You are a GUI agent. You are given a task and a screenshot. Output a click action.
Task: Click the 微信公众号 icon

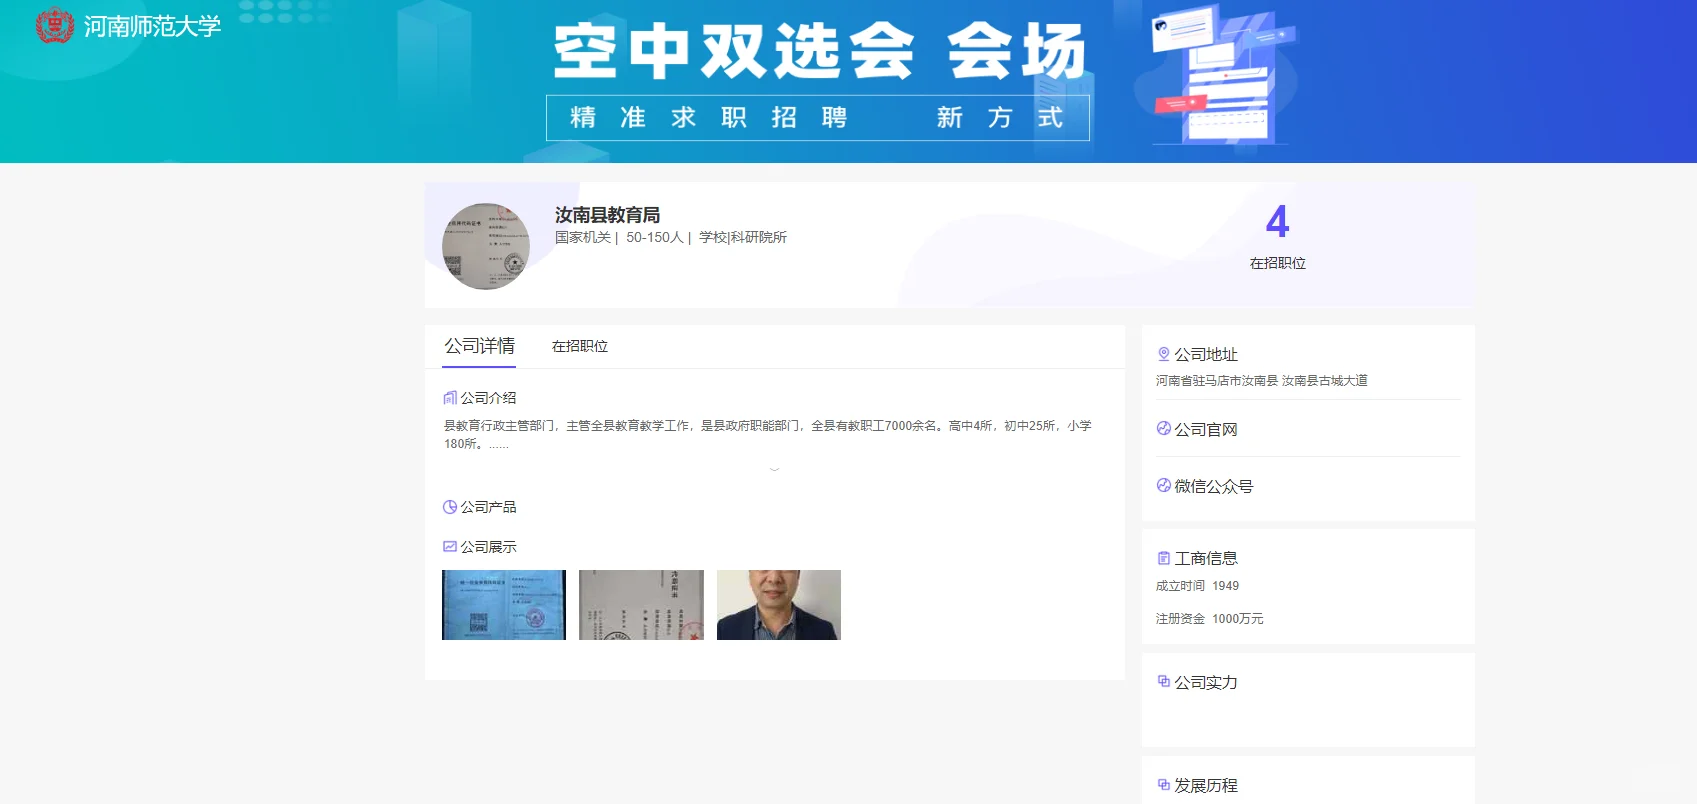pos(1164,486)
